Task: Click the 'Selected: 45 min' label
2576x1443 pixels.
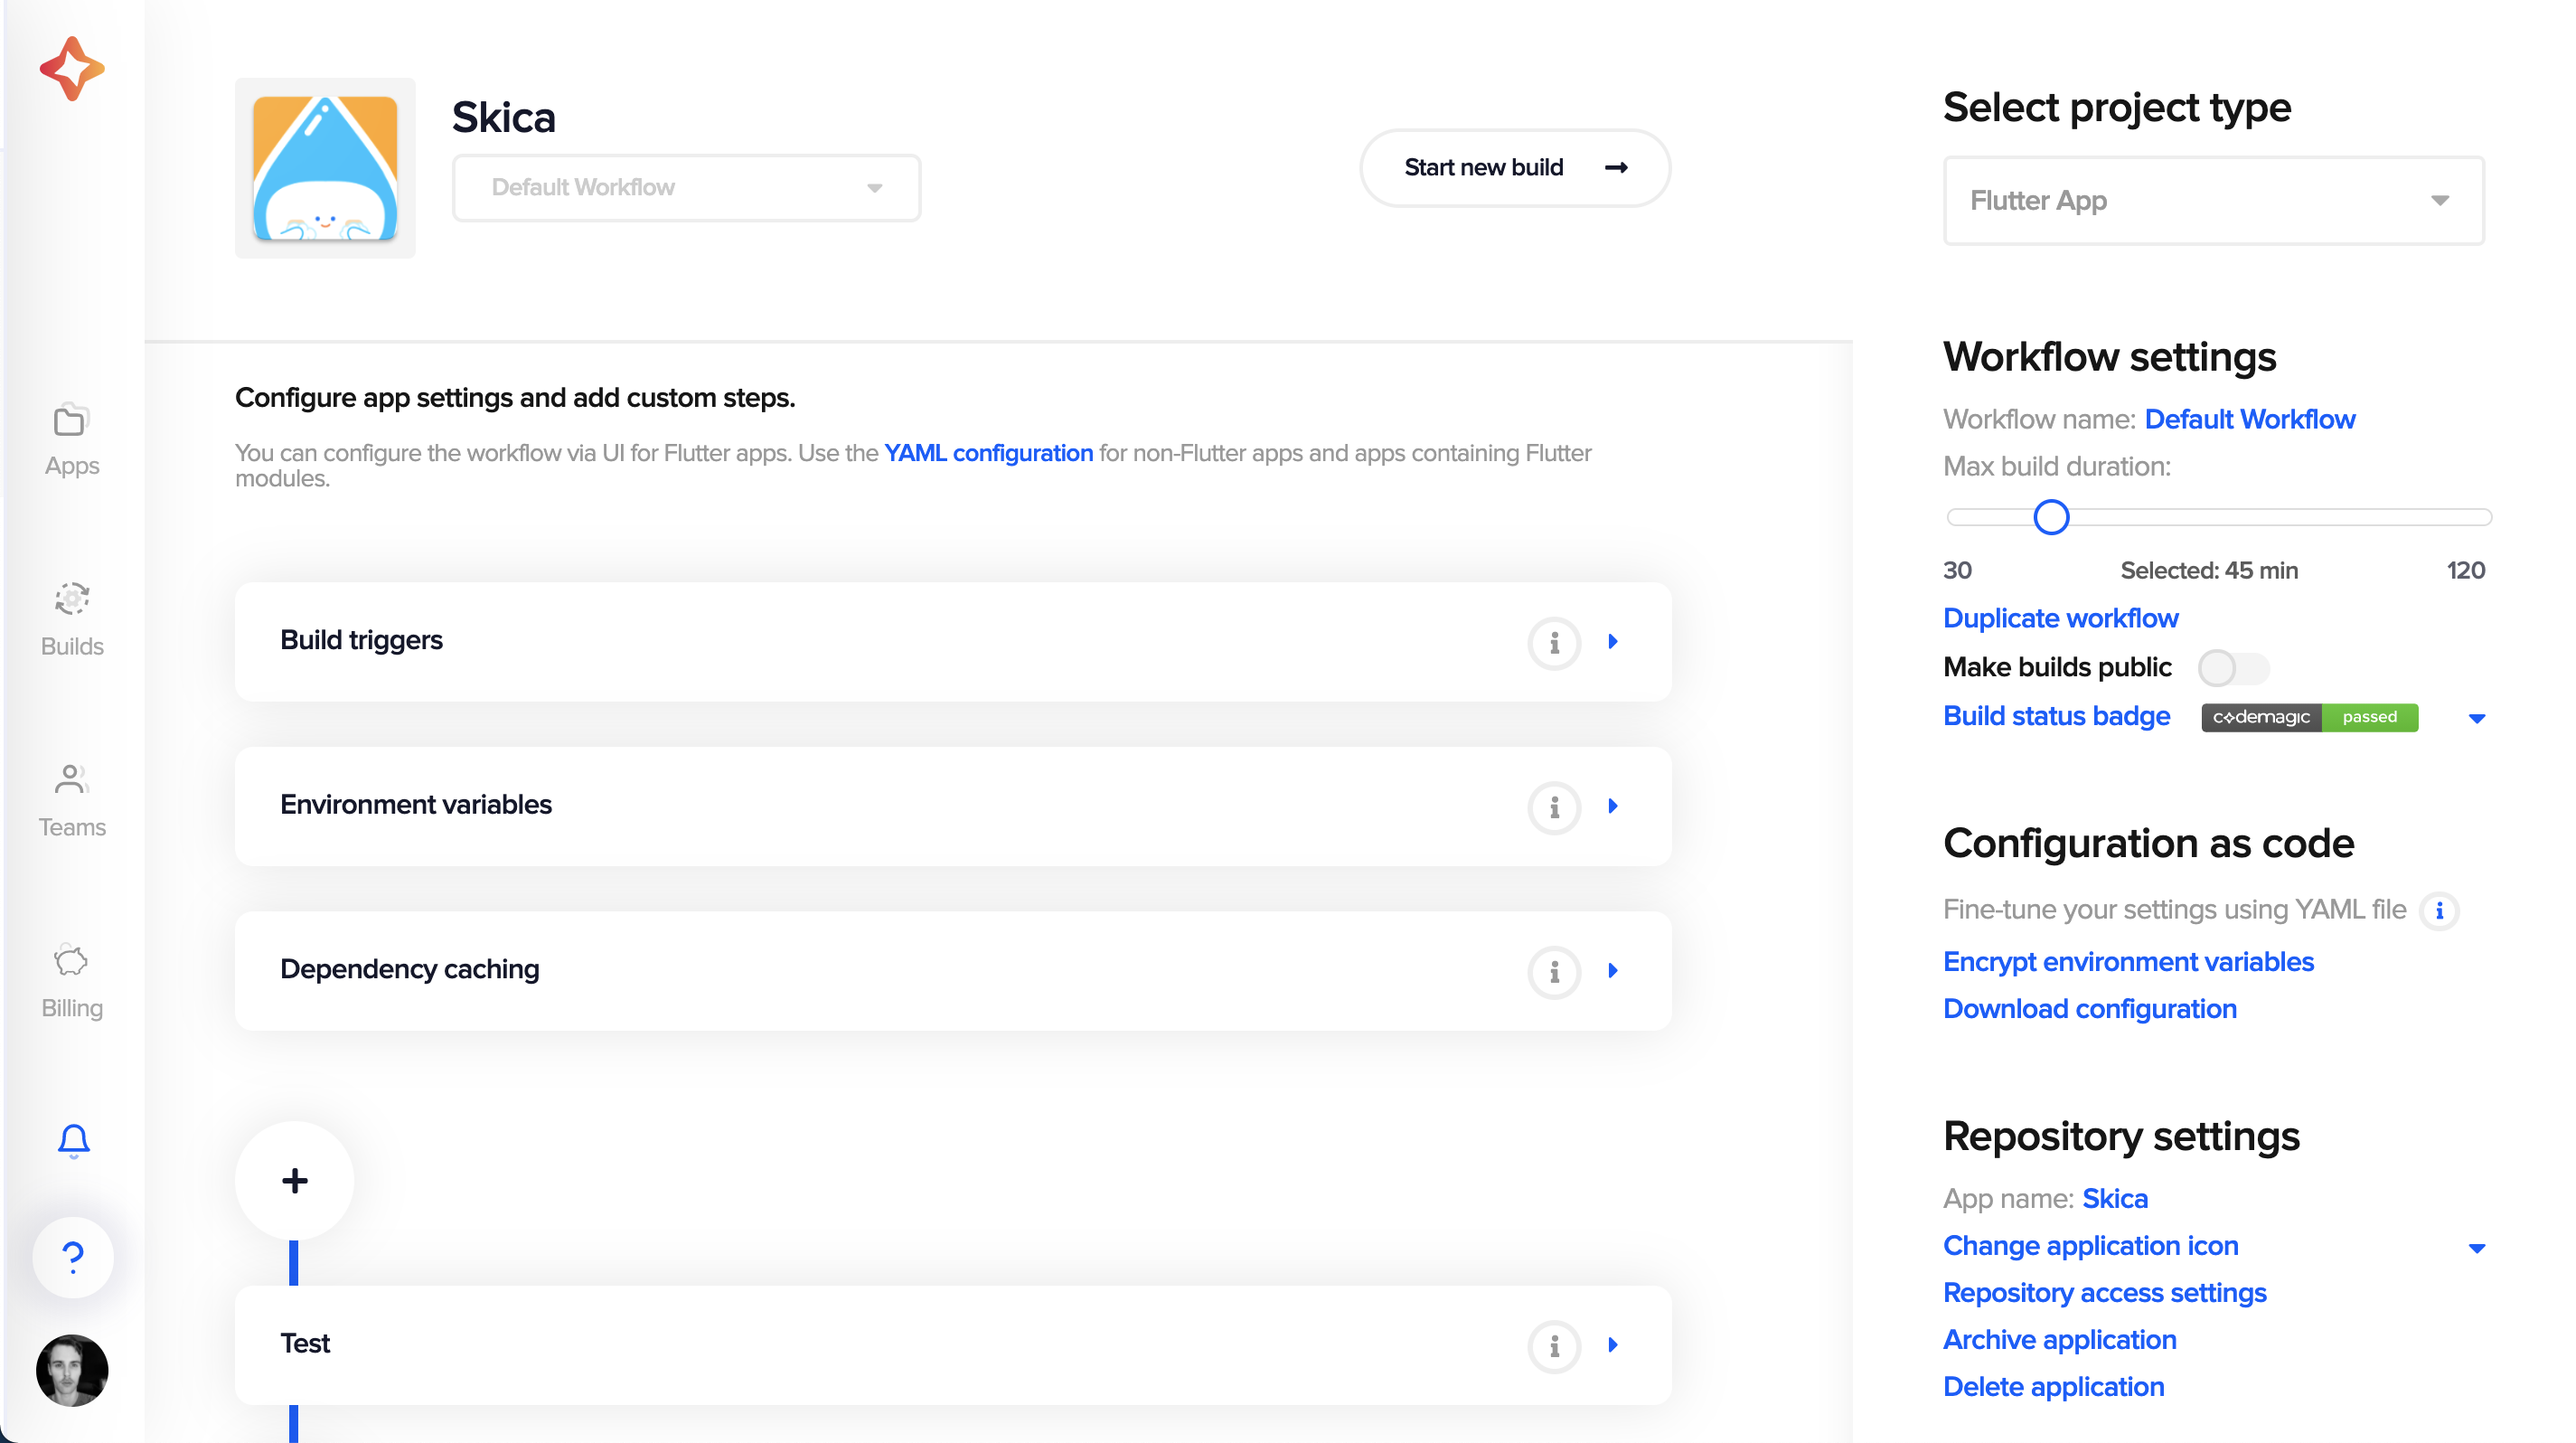Action: click(x=2209, y=571)
